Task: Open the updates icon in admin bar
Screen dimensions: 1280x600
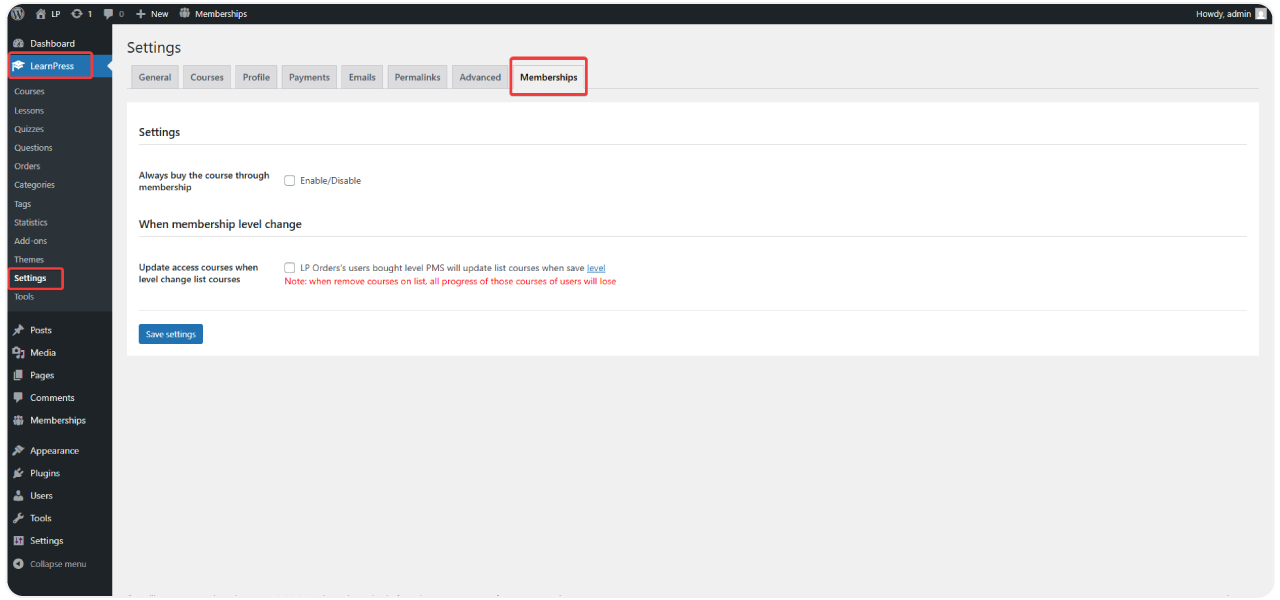Action: click(x=77, y=14)
